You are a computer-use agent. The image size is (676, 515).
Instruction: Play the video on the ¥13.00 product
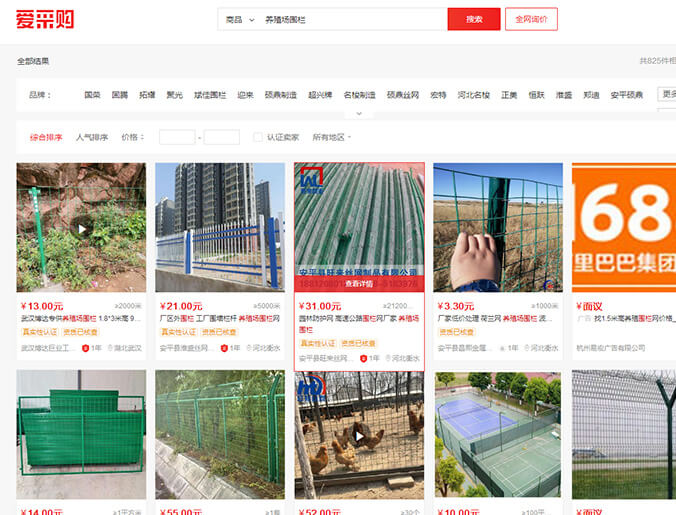click(82, 229)
